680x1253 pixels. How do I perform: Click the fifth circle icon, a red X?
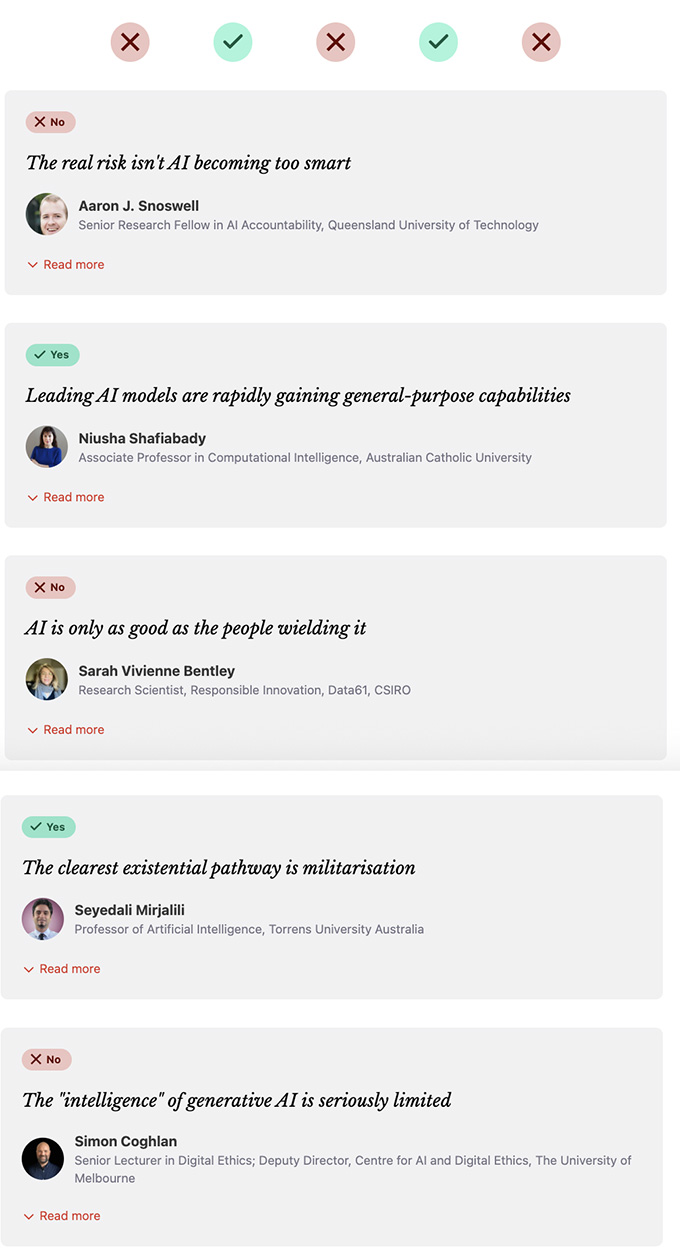coord(541,43)
